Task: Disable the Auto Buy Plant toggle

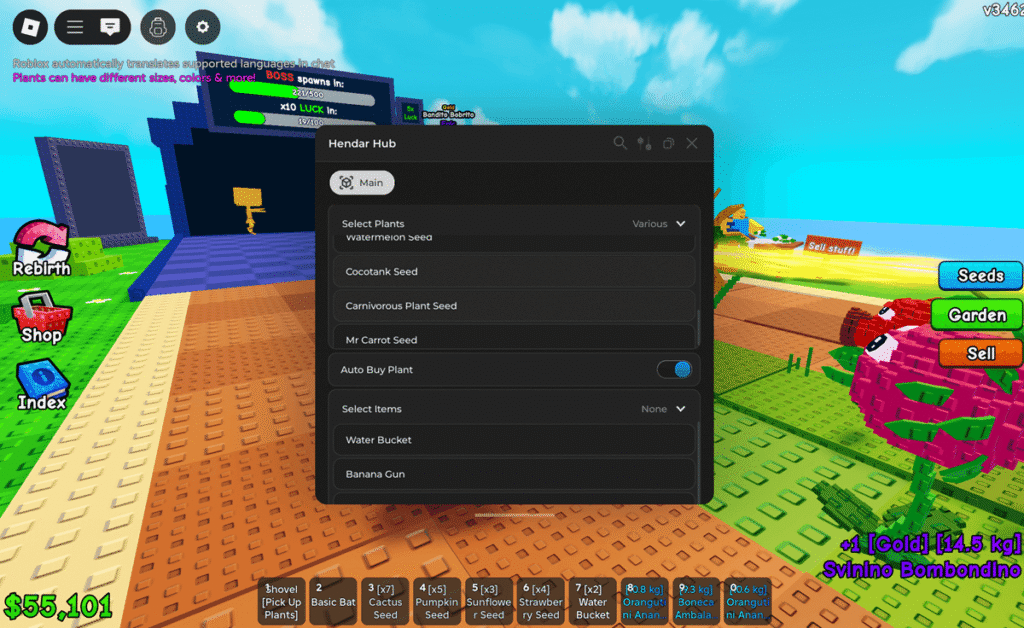Action: point(674,370)
